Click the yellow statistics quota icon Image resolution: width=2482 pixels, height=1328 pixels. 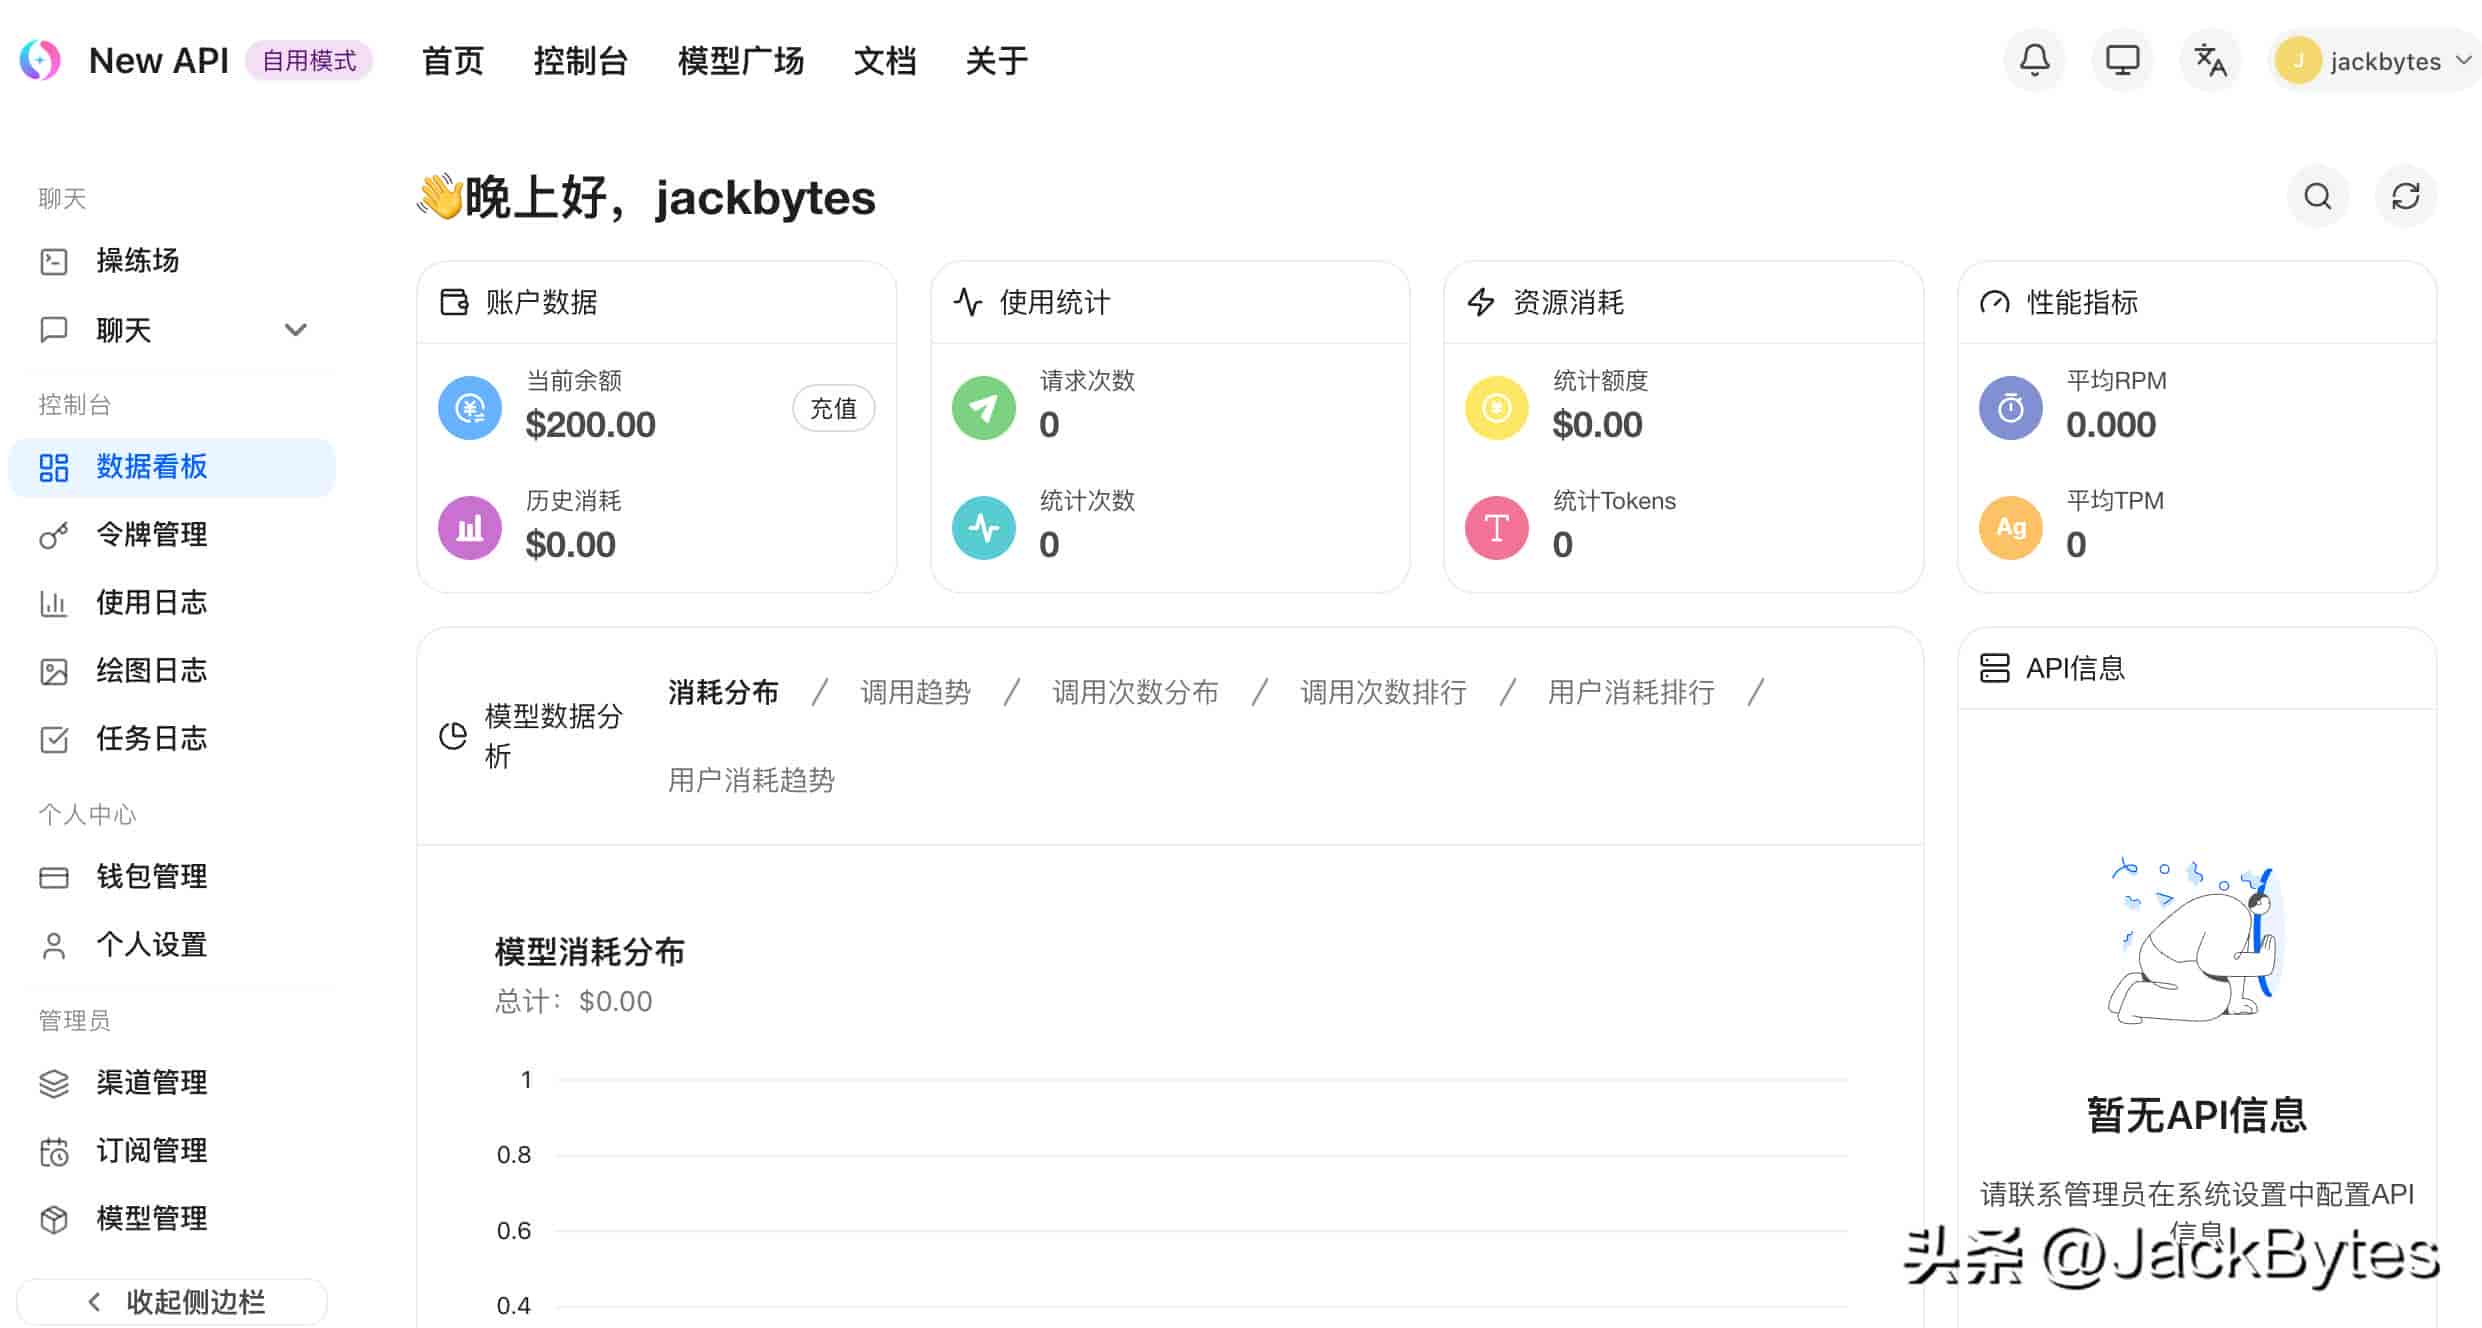(1497, 408)
